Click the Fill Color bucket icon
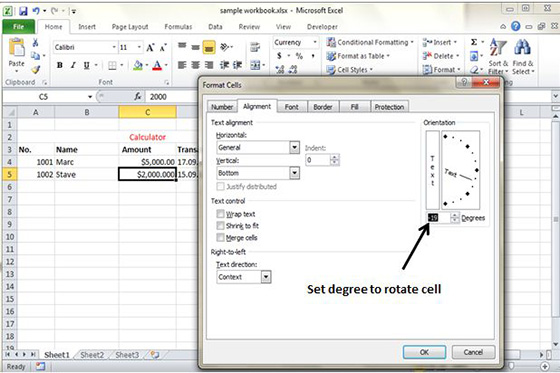Viewport: 560px width, 373px height. click(138, 65)
